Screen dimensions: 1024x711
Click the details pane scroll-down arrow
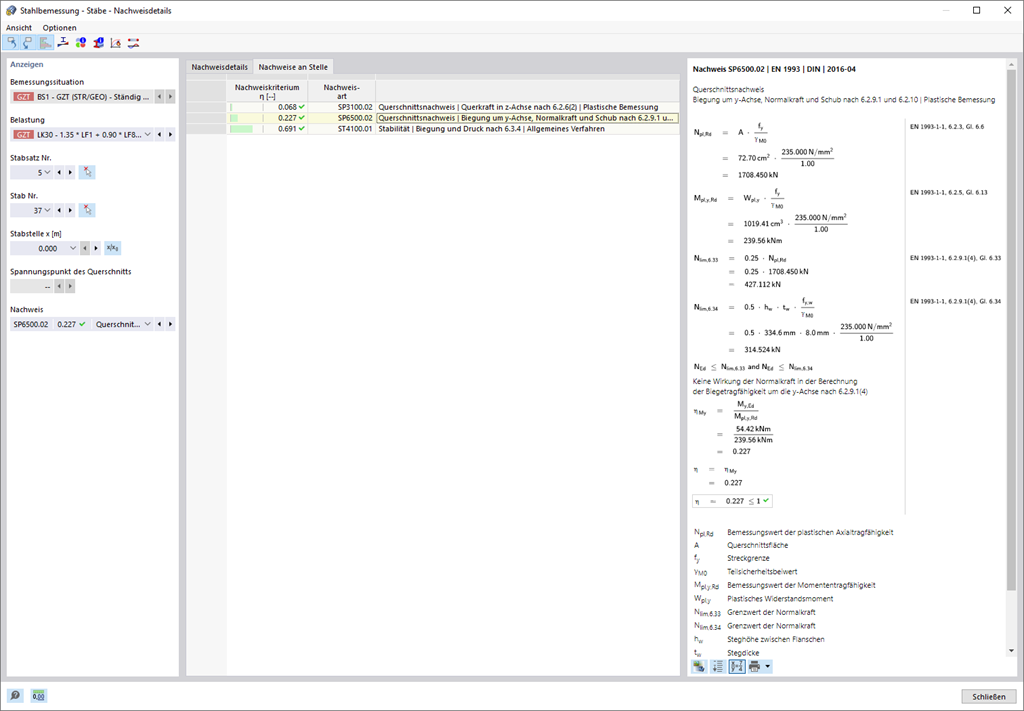coord(1012,651)
